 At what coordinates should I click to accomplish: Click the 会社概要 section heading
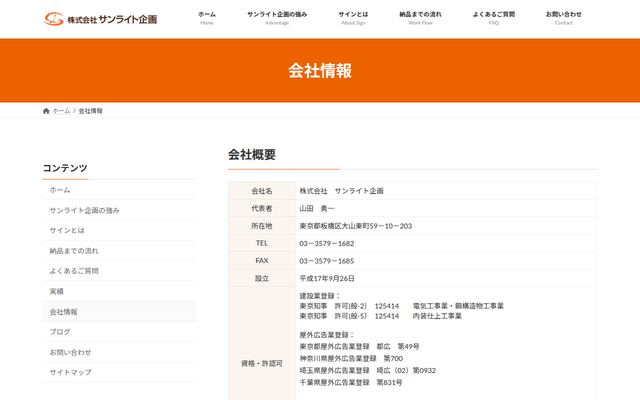point(252,155)
